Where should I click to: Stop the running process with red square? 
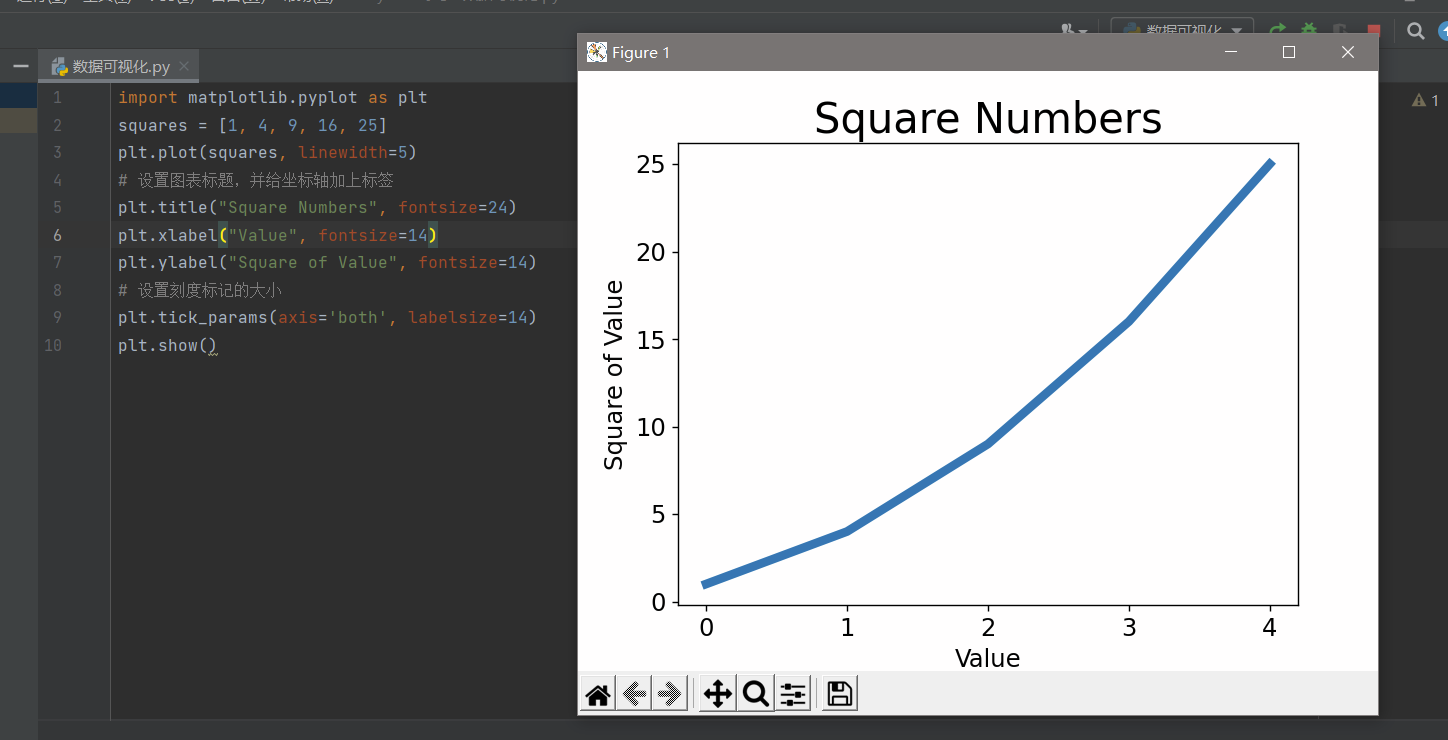[x=1373, y=31]
